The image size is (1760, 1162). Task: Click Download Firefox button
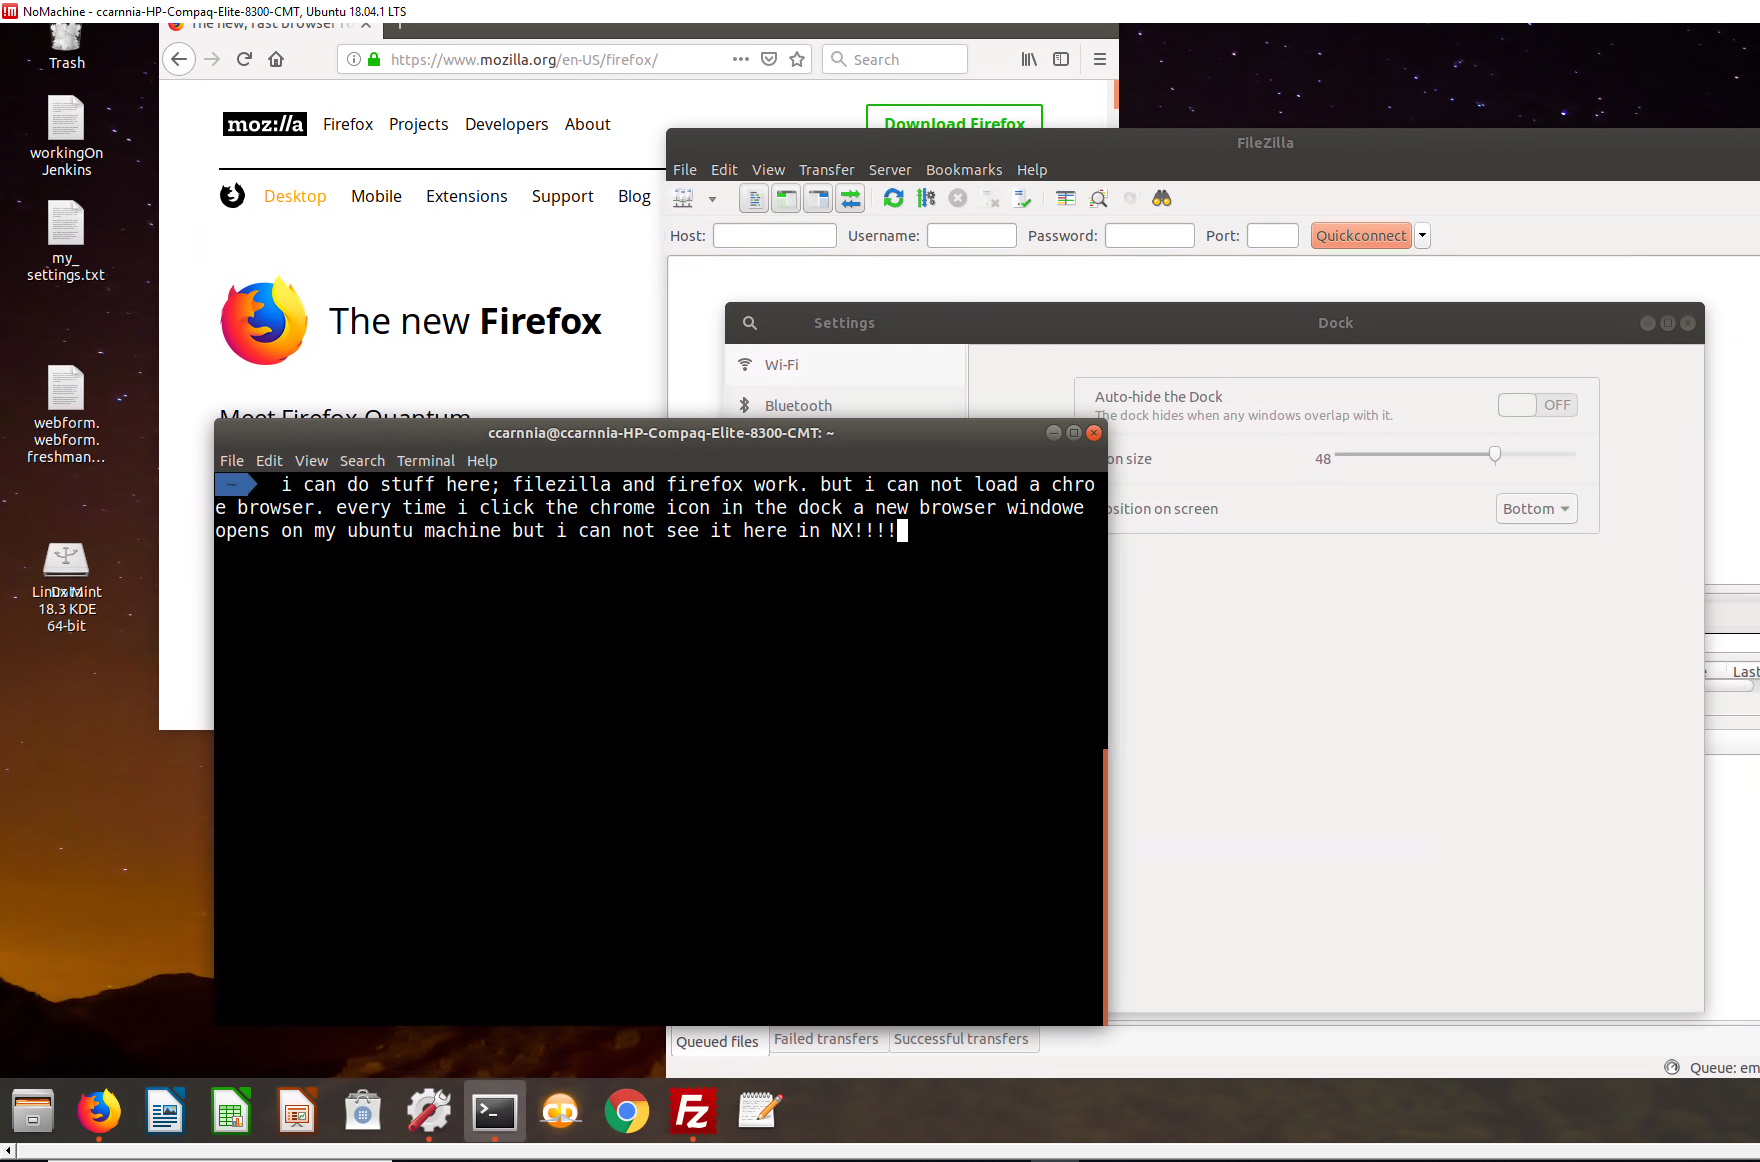point(954,117)
